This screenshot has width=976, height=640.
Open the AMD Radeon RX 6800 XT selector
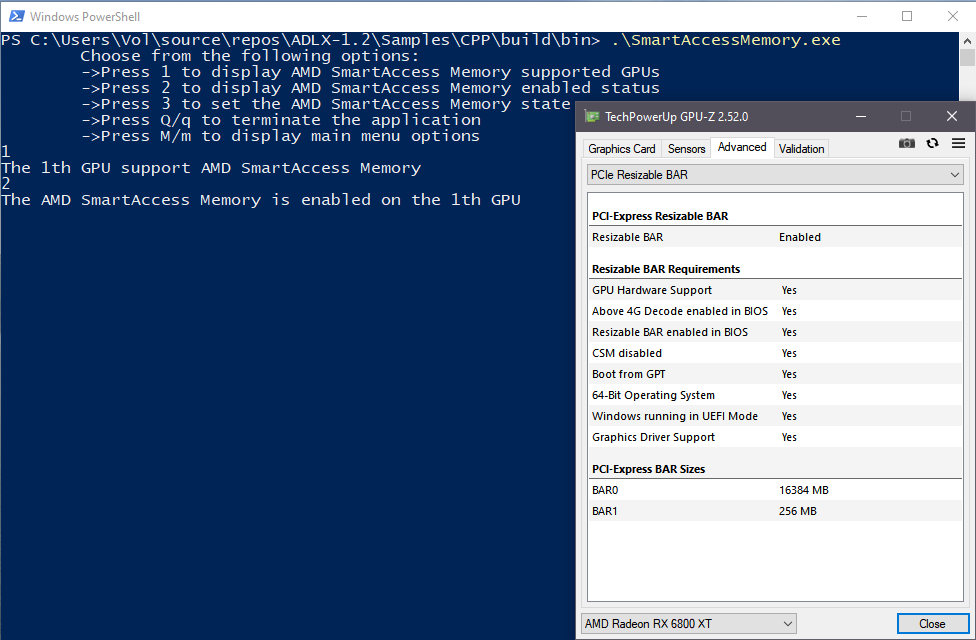click(x=688, y=623)
